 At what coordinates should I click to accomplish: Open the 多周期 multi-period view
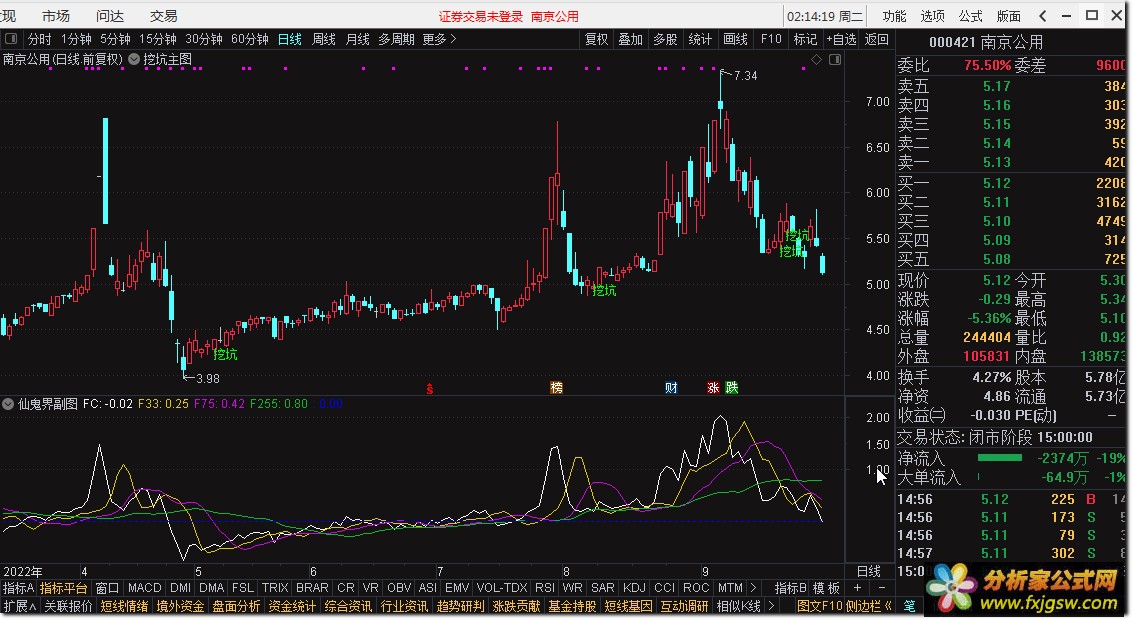pyautogui.click(x=396, y=39)
